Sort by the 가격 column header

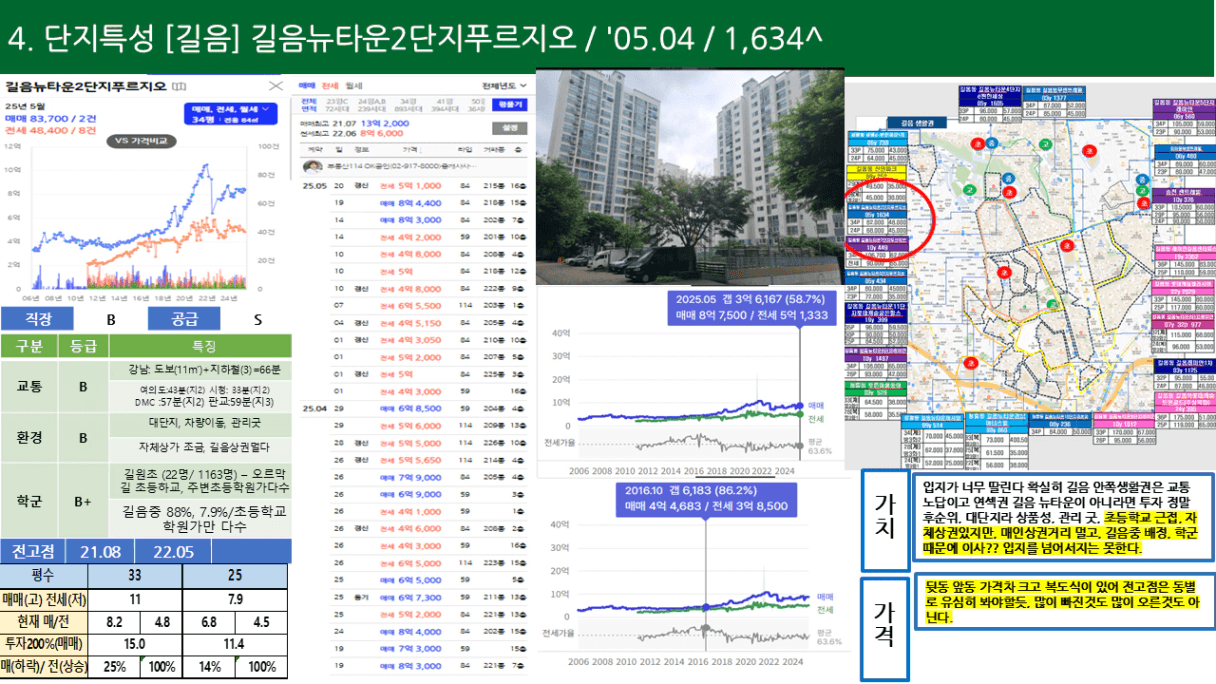[410, 149]
